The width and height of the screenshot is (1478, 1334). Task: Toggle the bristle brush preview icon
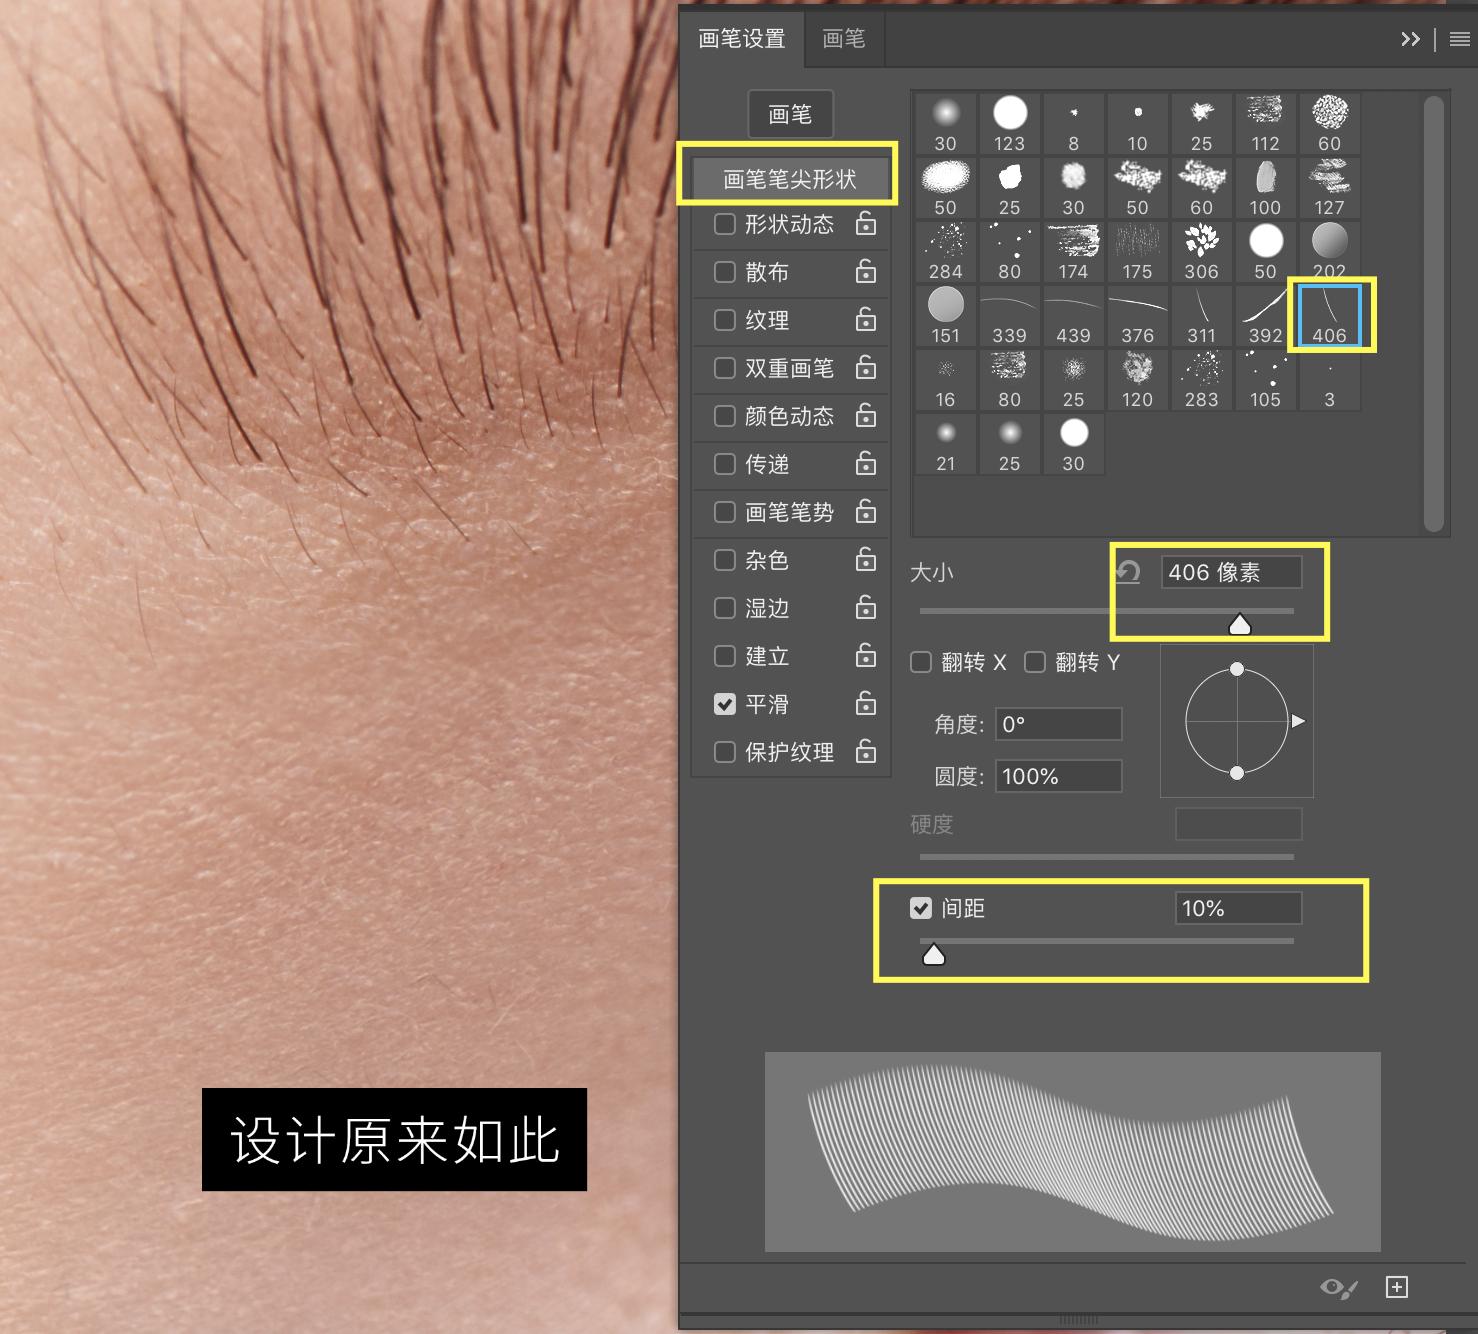[1336, 1288]
